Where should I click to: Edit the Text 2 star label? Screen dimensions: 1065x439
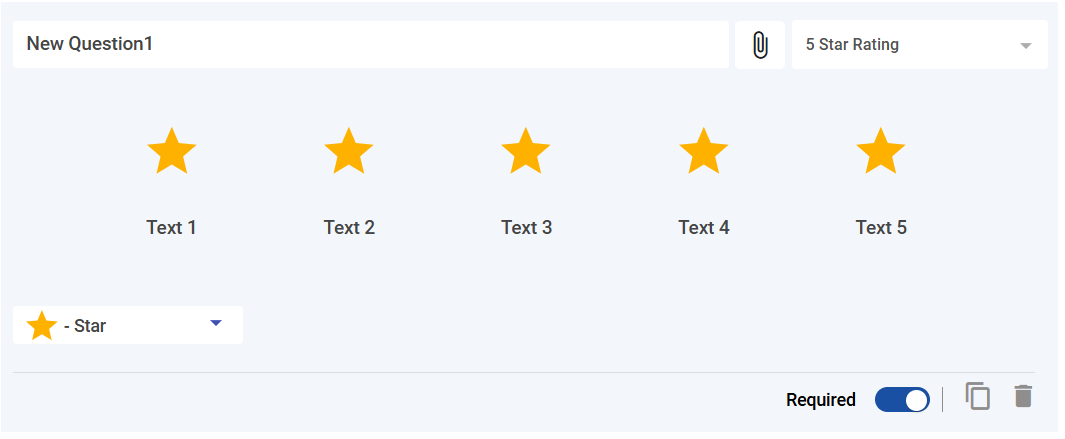tap(349, 228)
